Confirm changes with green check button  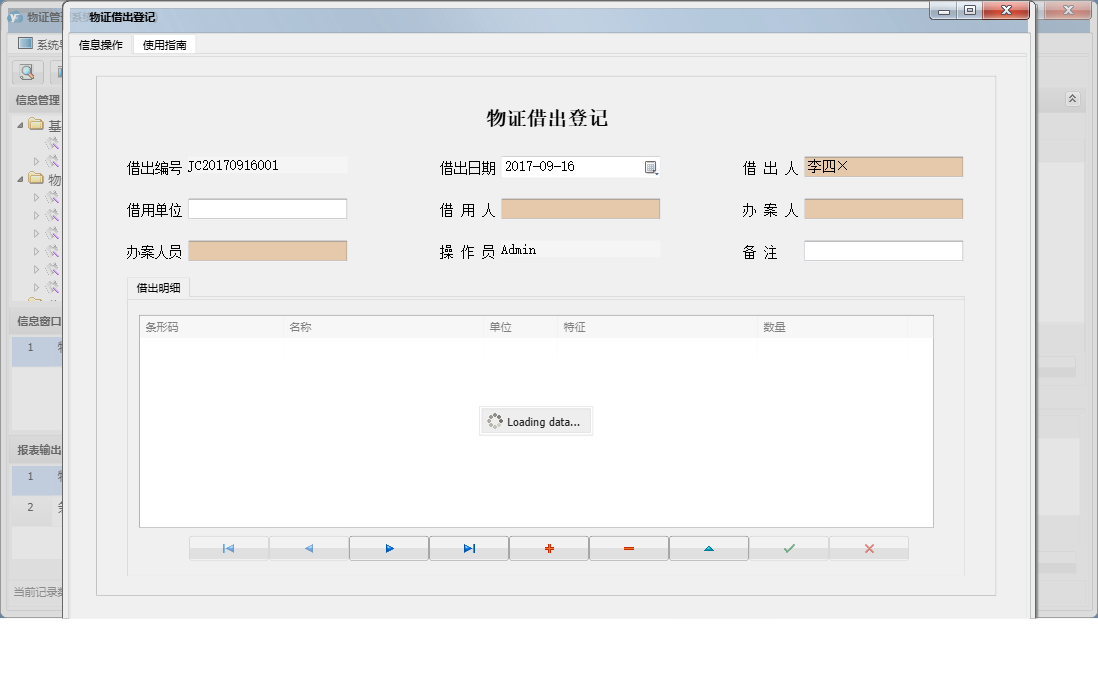[789, 548]
